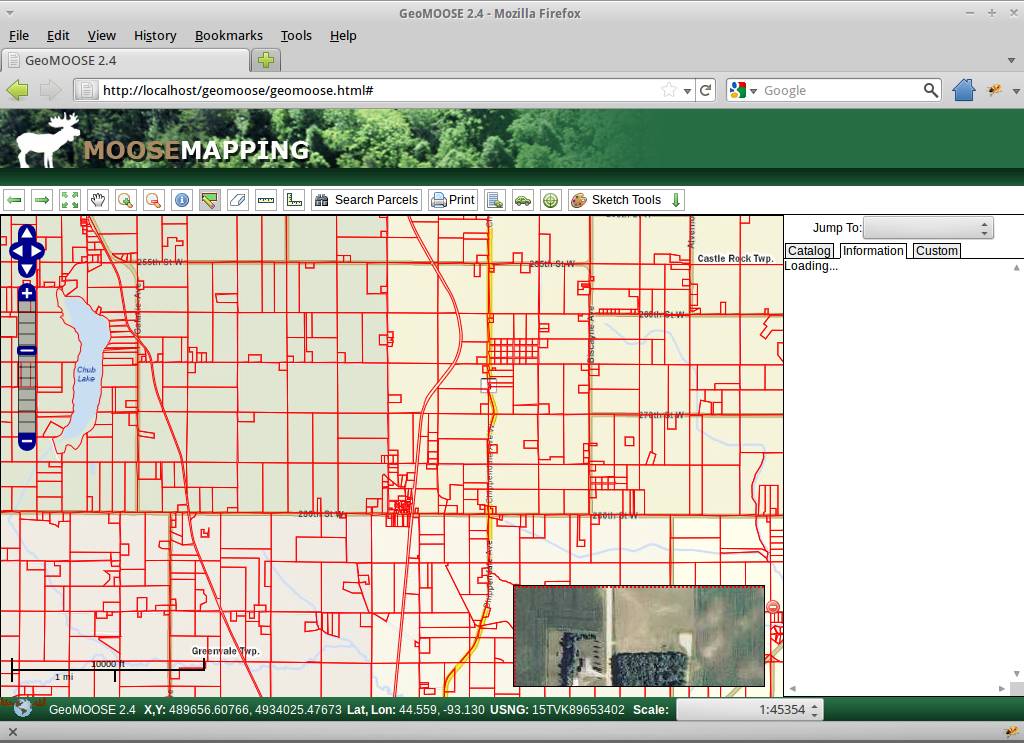The width and height of the screenshot is (1024, 743).
Task: Pan the map down with the navigation arrow
Action: tap(27, 268)
